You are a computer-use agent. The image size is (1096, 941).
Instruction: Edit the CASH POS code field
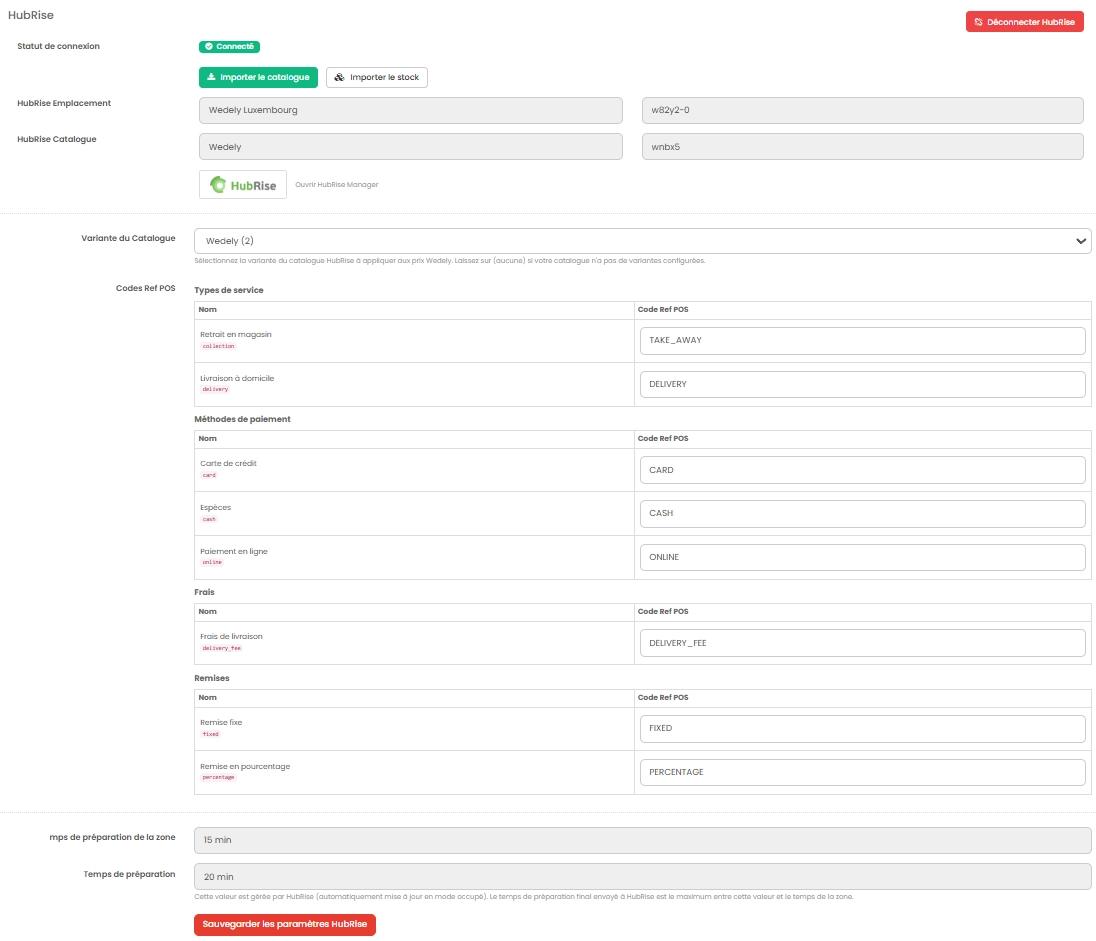click(x=863, y=513)
